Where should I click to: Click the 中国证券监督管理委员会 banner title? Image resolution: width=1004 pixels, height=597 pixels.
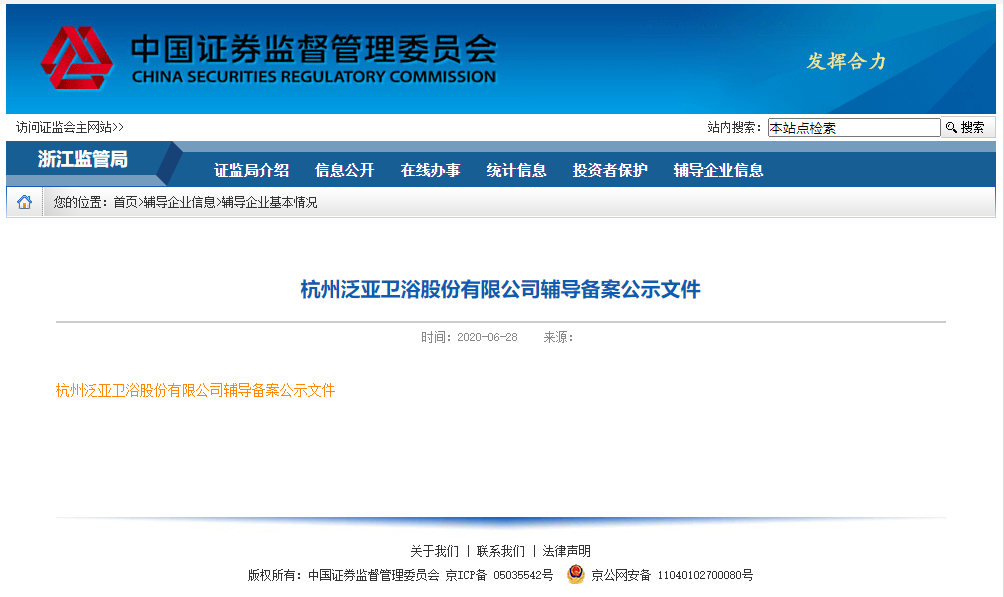314,49
